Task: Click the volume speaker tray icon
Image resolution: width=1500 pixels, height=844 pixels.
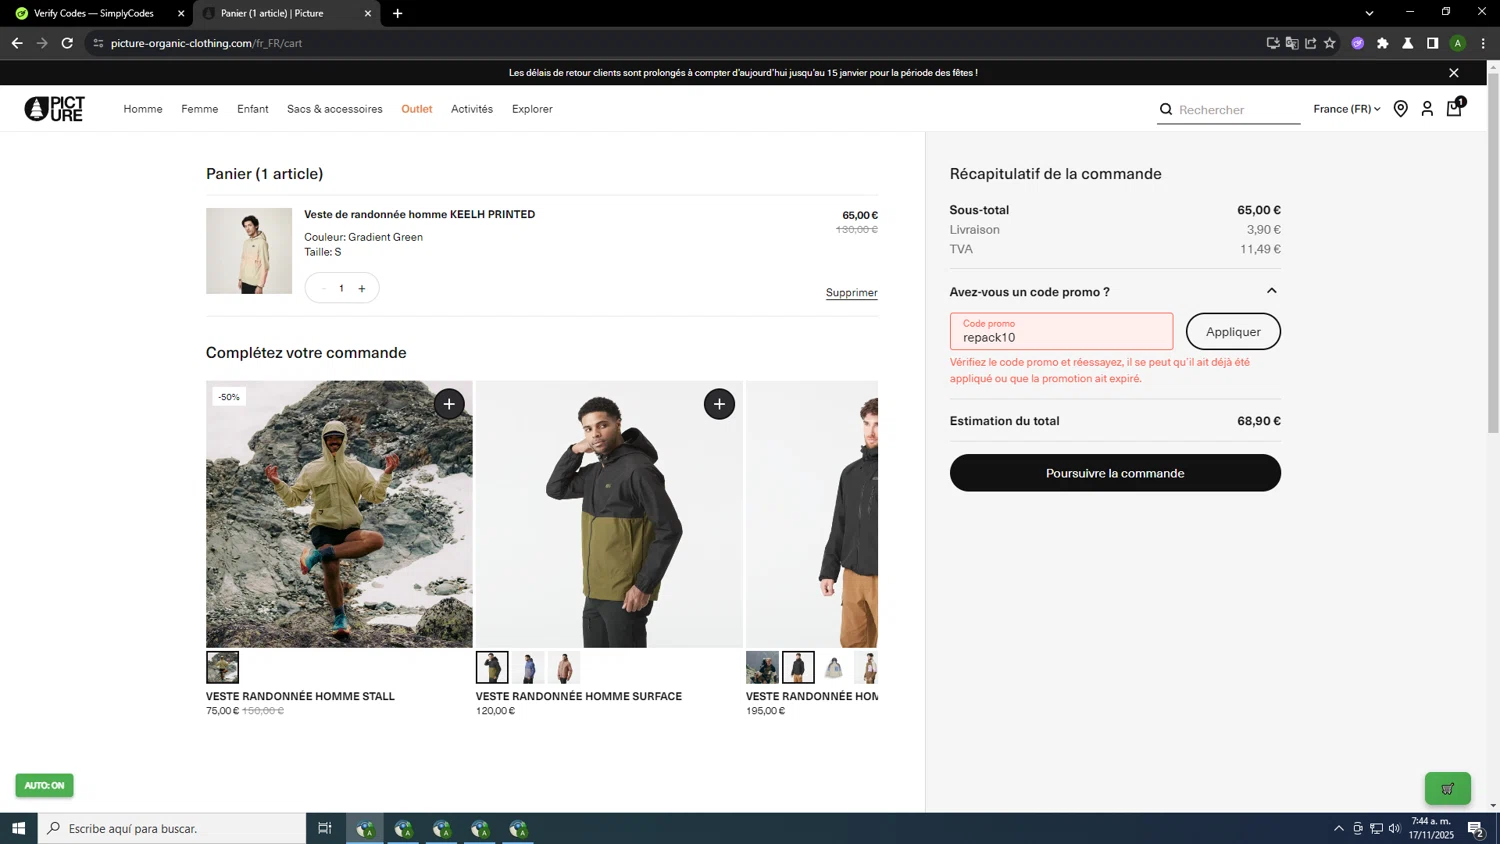Action: coord(1394,828)
